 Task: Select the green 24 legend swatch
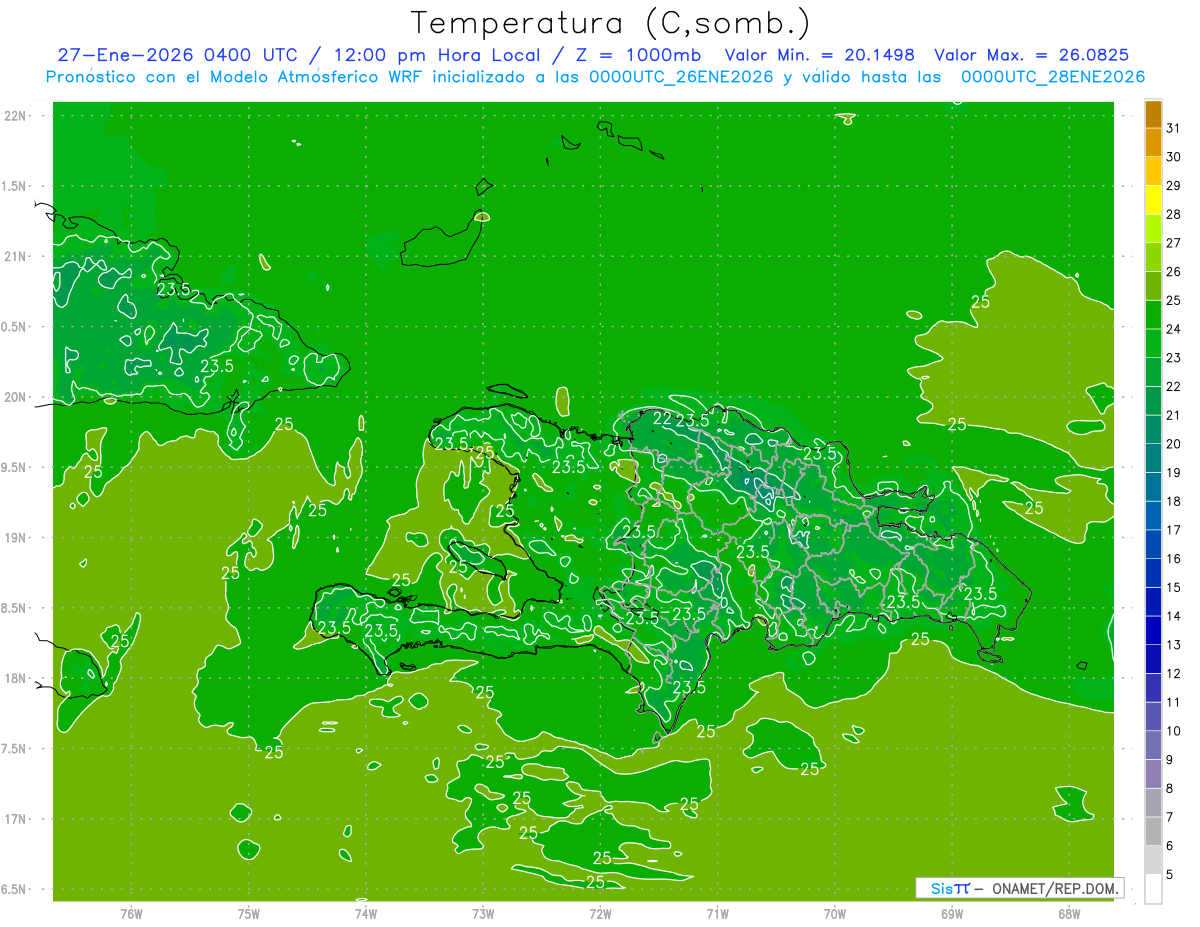1153,315
